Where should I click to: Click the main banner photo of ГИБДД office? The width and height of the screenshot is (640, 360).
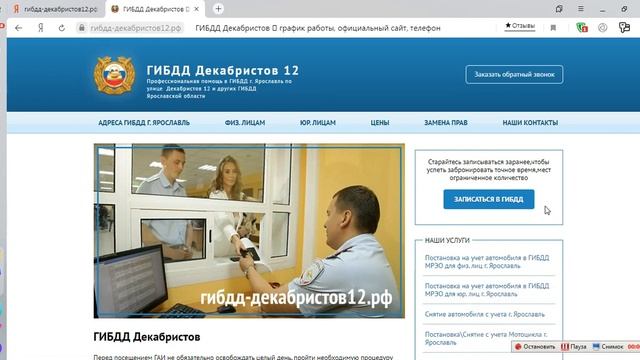[x=249, y=231]
